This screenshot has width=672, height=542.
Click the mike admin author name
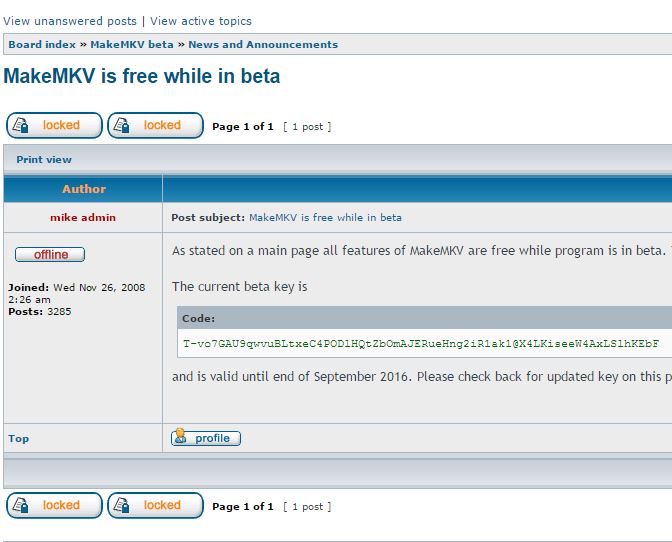83,218
